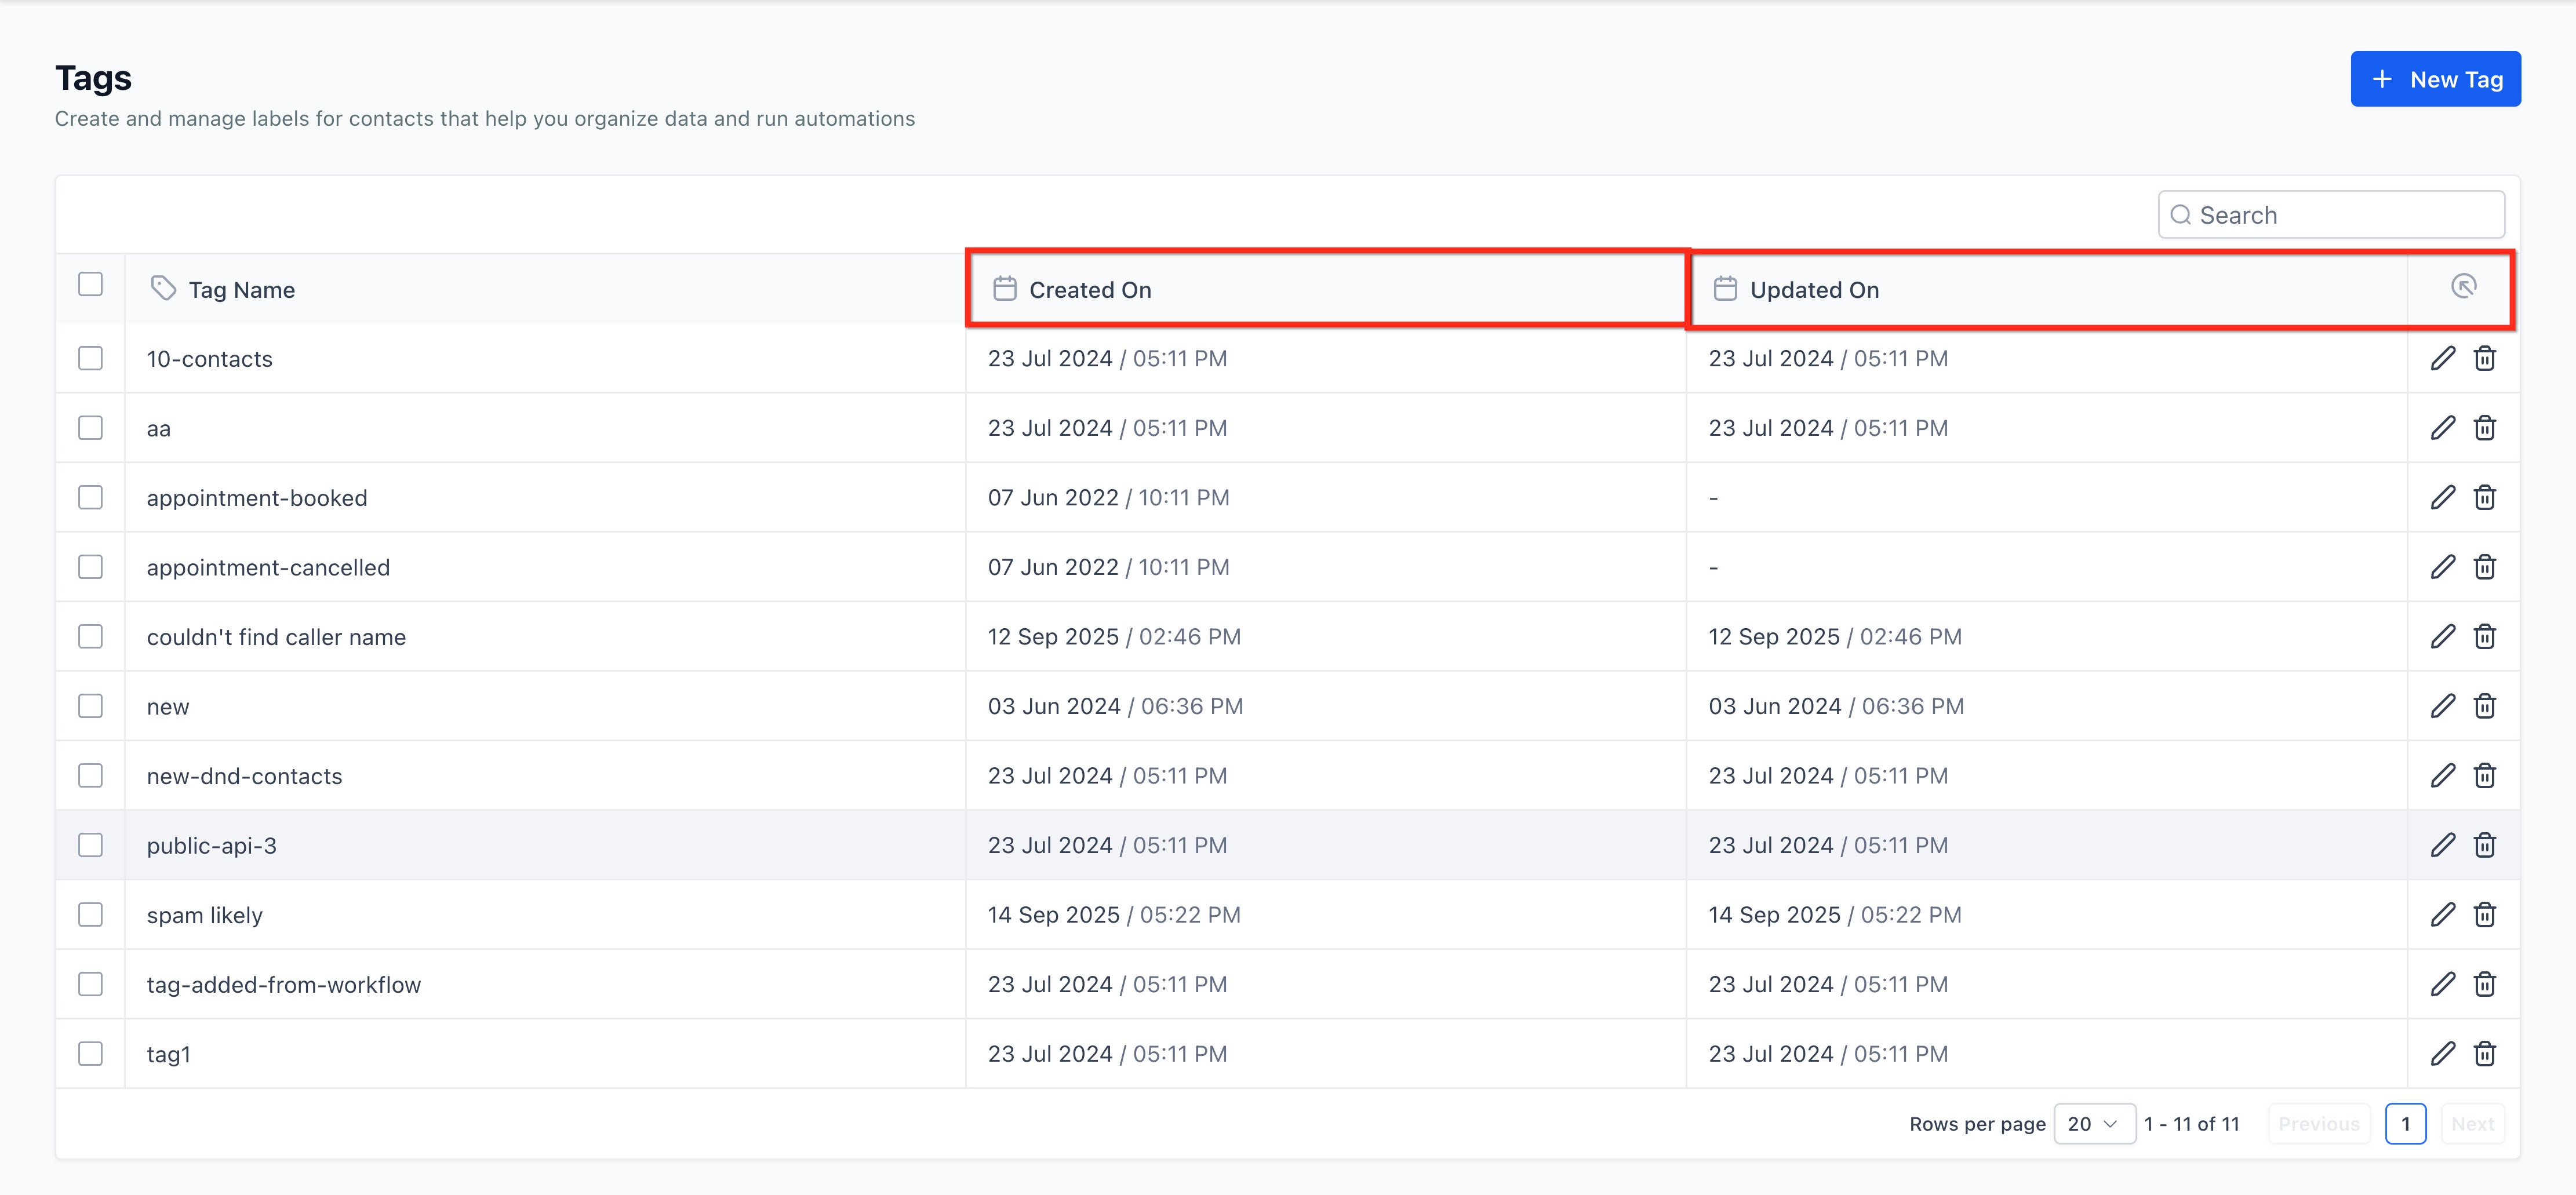Check the box for couldn't find caller name
Viewport: 2576px width, 1195px height.
90,636
